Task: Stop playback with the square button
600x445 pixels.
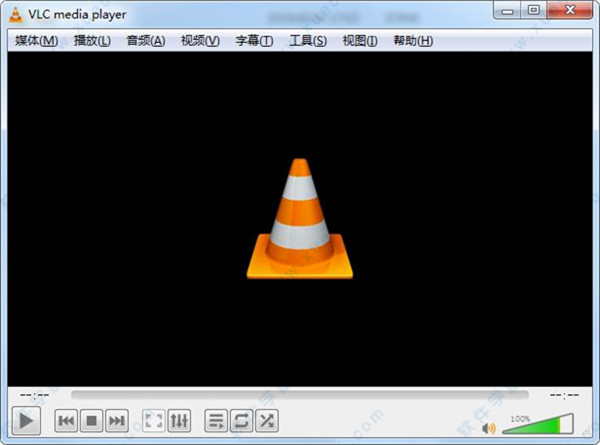Action: [91, 421]
